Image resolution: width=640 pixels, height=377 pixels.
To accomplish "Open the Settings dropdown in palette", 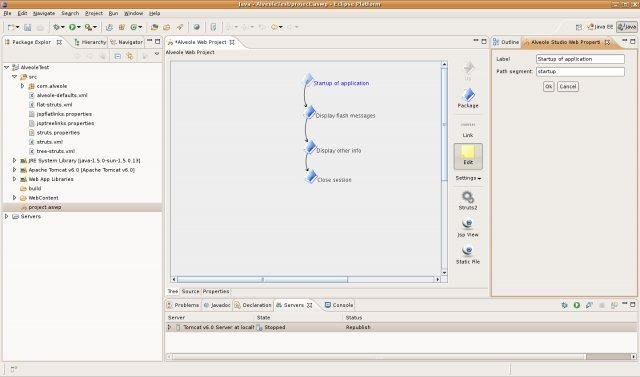I will click(468, 178).
